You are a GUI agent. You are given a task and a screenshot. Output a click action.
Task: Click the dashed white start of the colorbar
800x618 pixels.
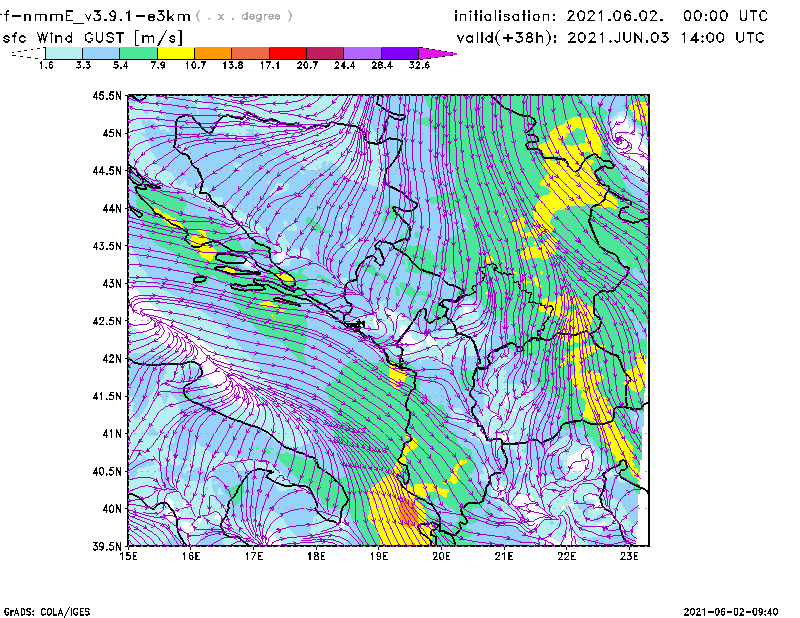coord(28,53)
